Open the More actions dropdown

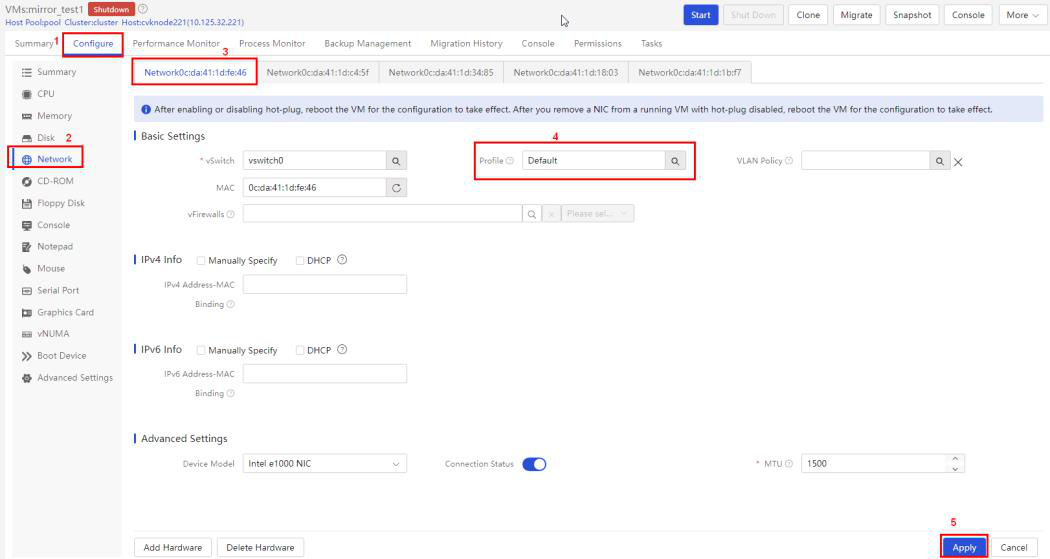[x=1022, y=15]
